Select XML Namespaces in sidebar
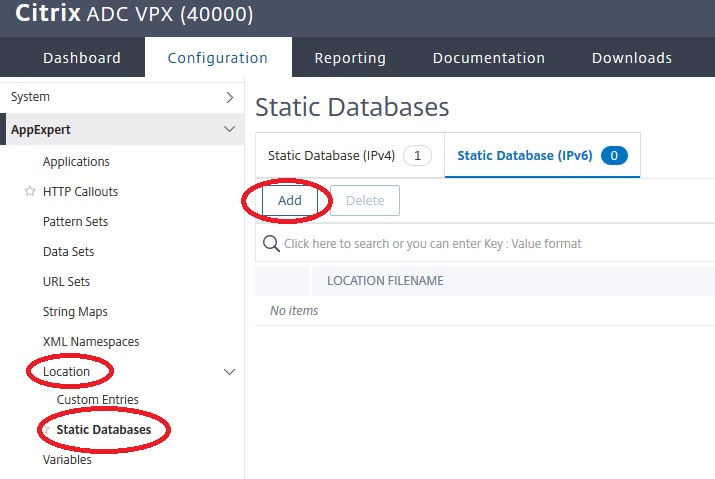 coord(91,342)
